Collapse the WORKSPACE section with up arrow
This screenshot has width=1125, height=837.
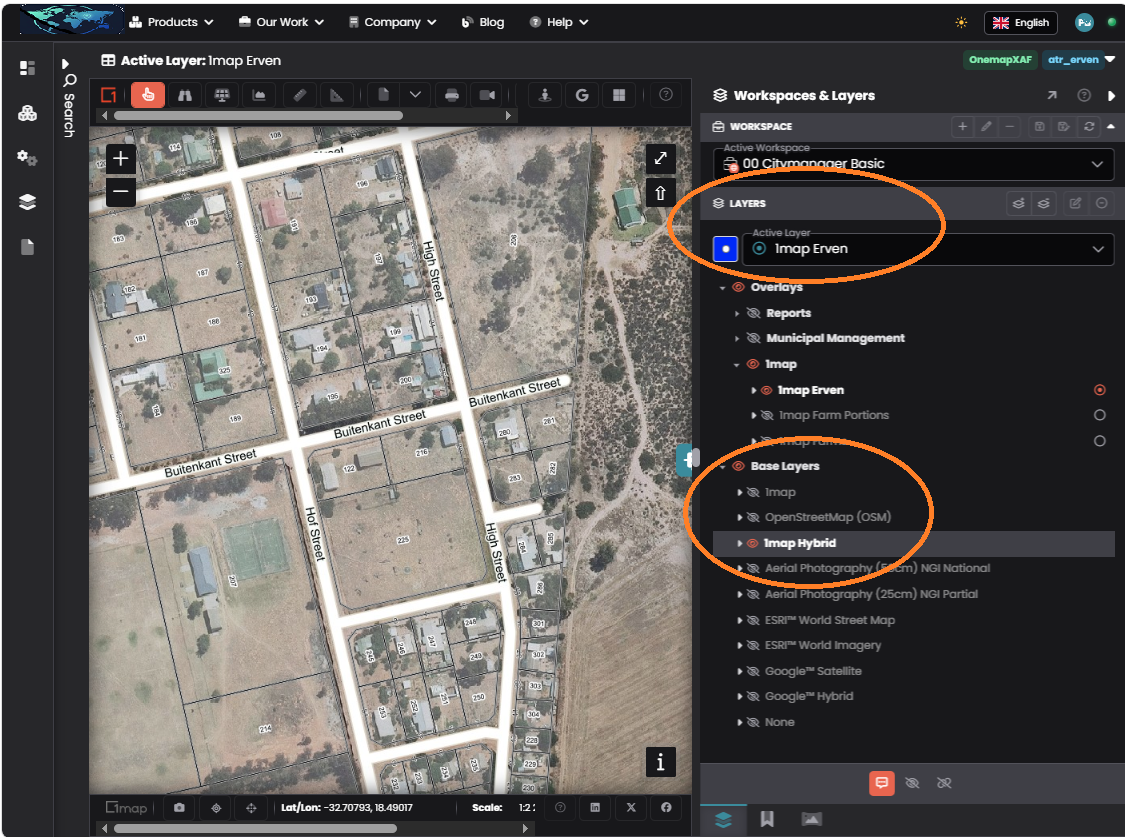[x=1111, y=126]
